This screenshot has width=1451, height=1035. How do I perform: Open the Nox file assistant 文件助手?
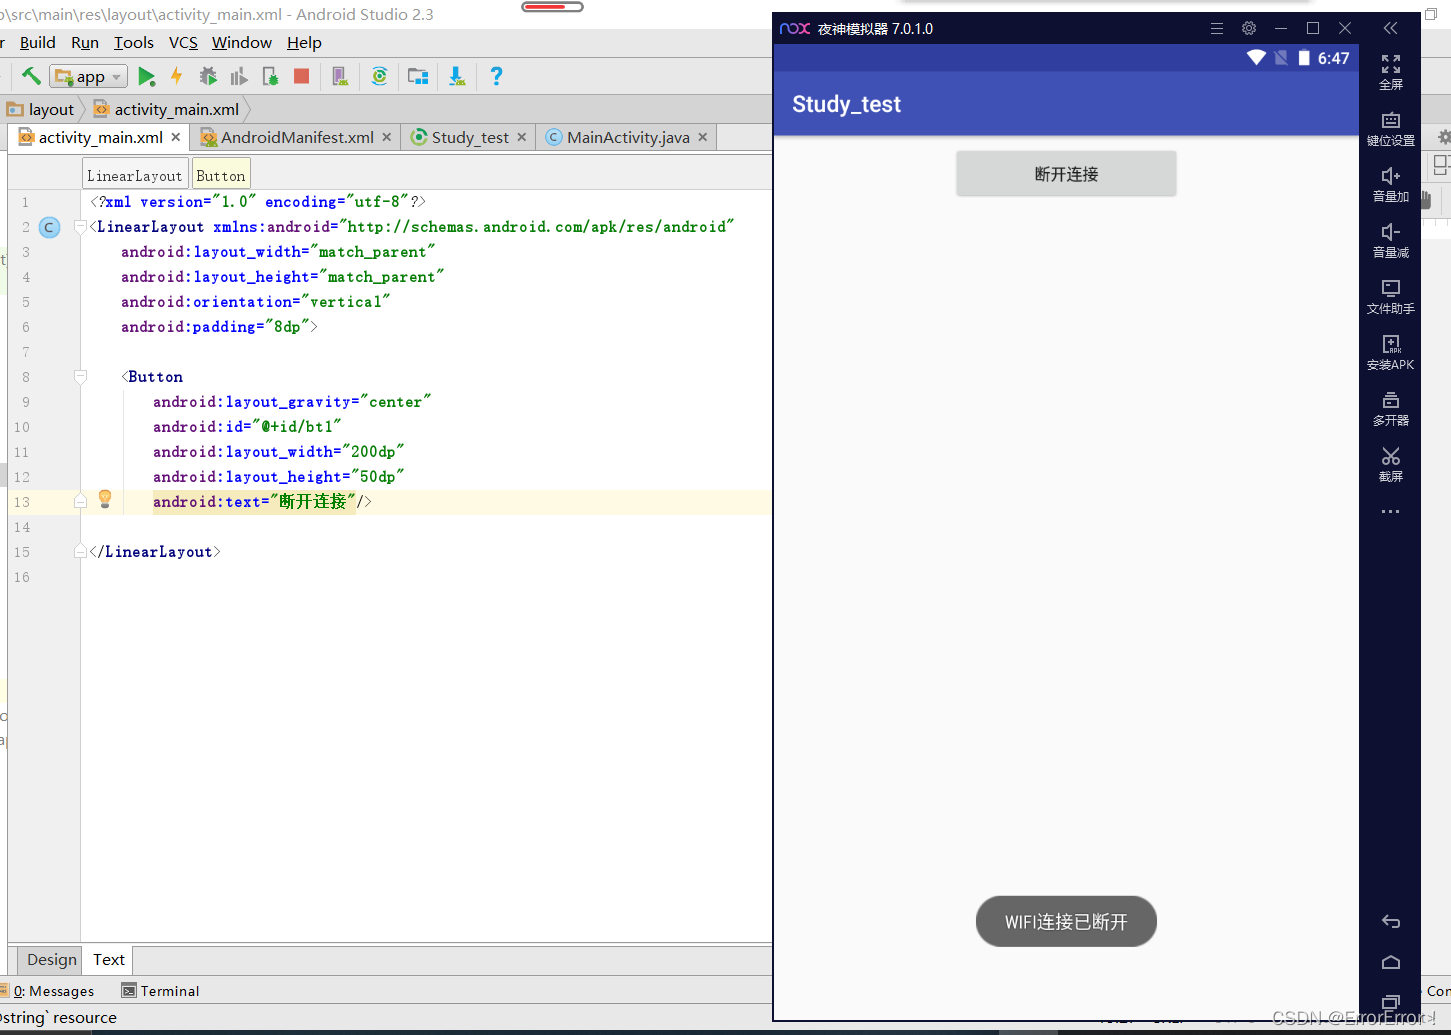pyautogui.click(x=1391, y=297)
